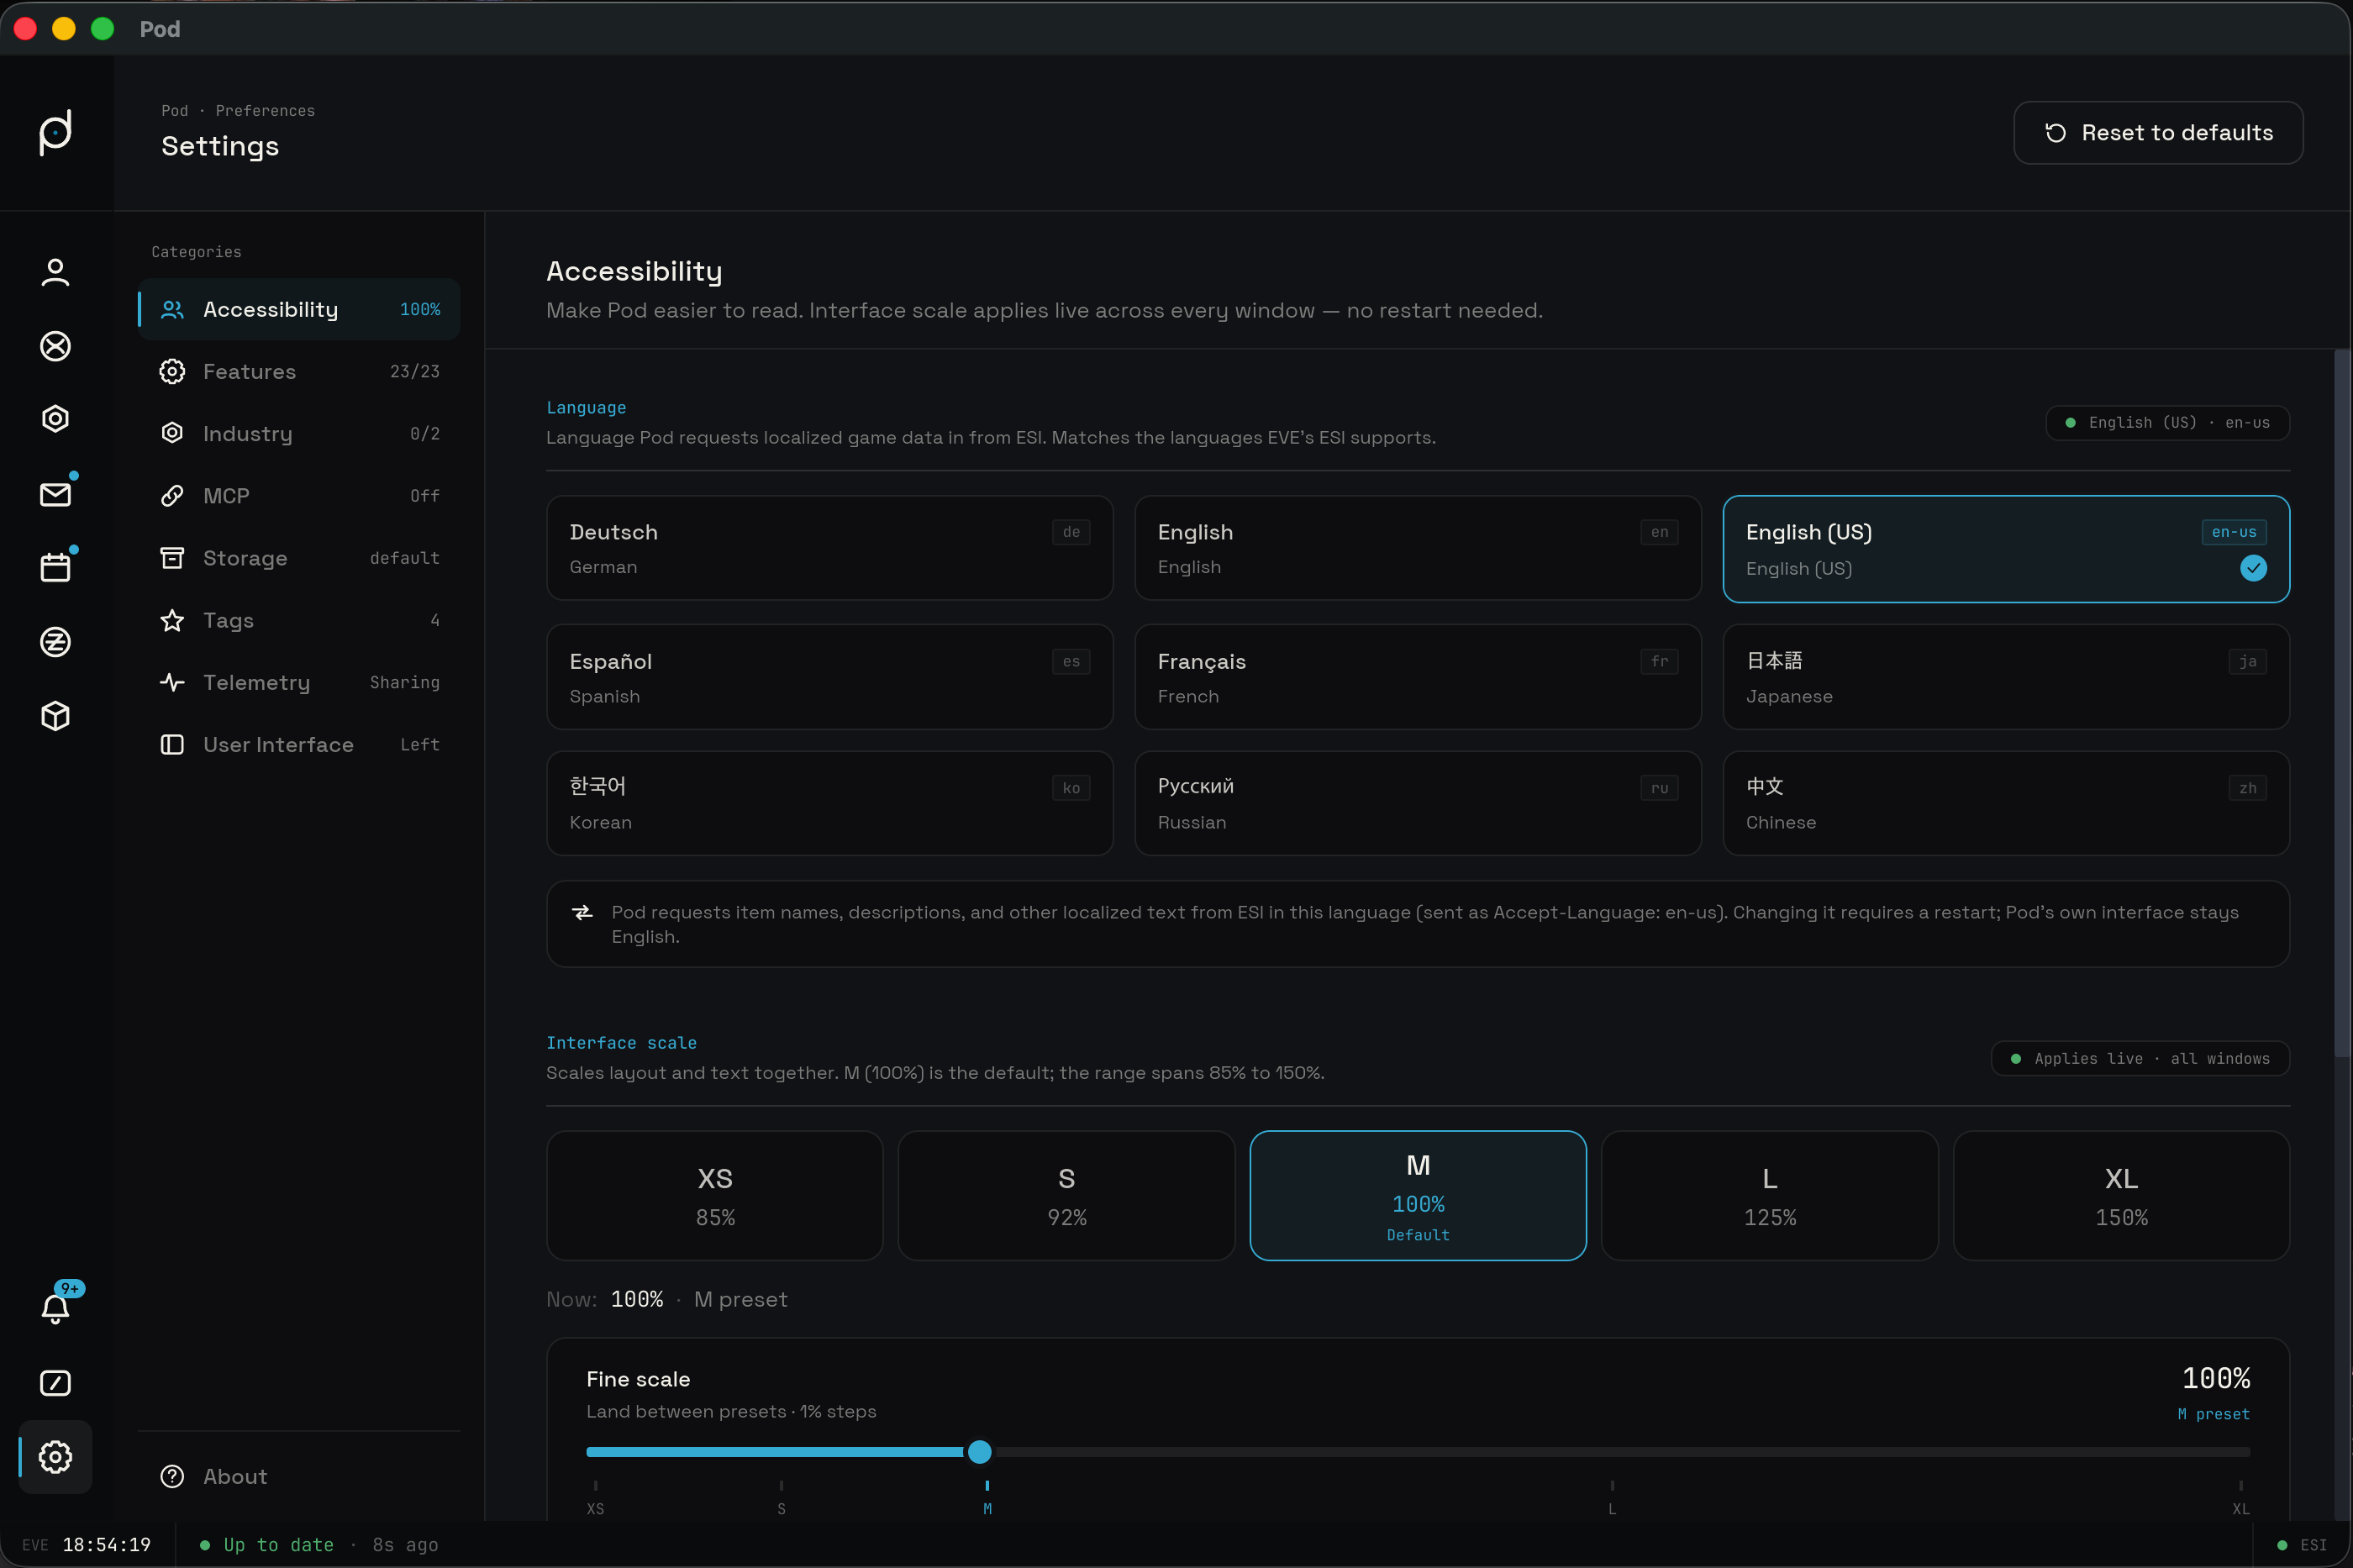Click the L tick on fine scale slider

pyautogui.click(x=1612, y=1498)
